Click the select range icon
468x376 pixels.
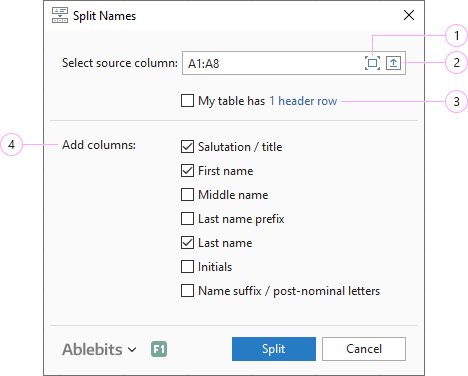[393, 63]
